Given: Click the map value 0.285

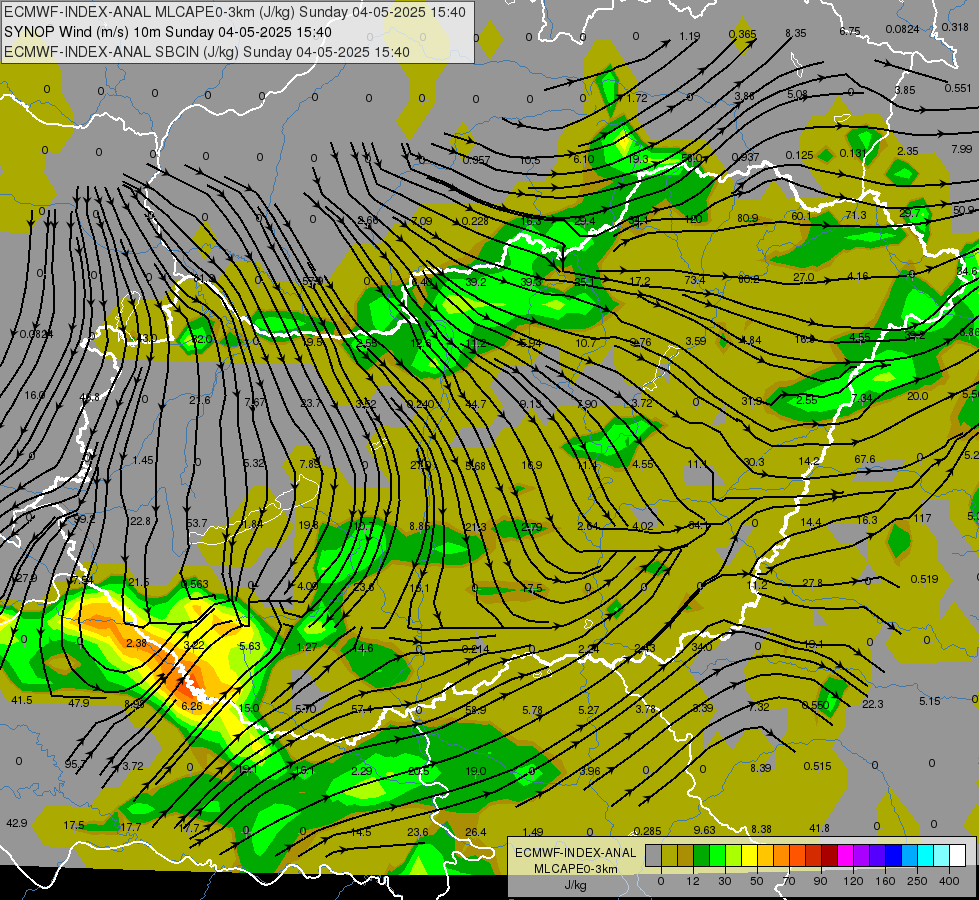Looking at the screenshot, I should click(647, 831).
